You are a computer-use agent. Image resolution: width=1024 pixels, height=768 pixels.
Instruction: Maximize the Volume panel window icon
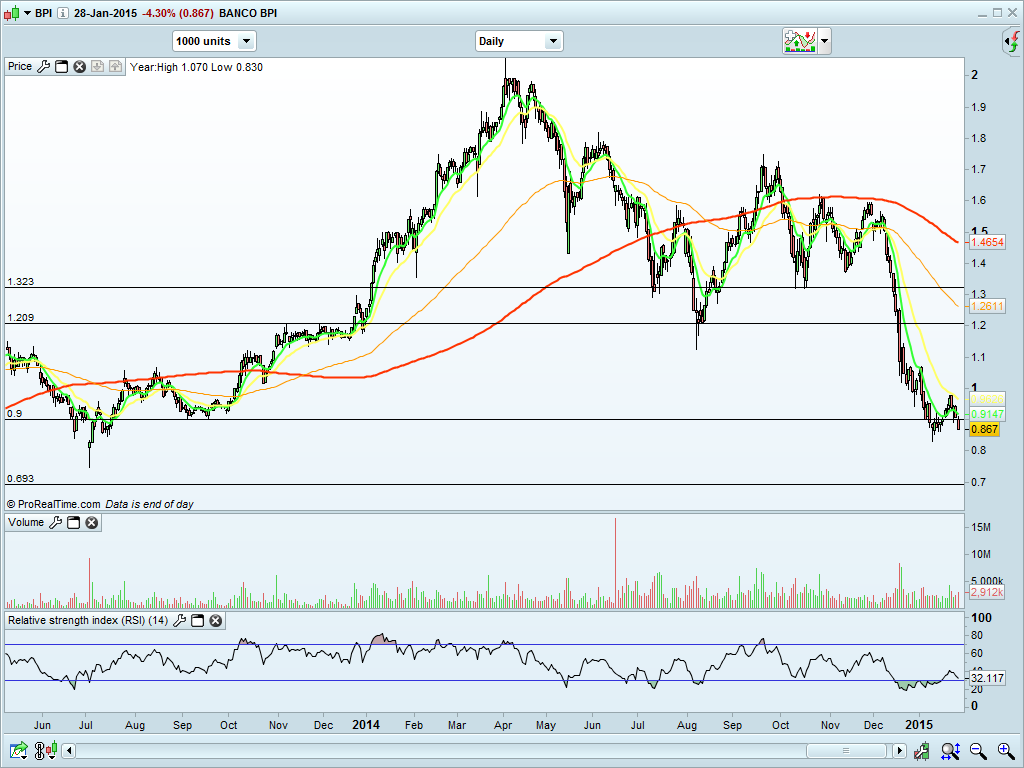point(73,522)
